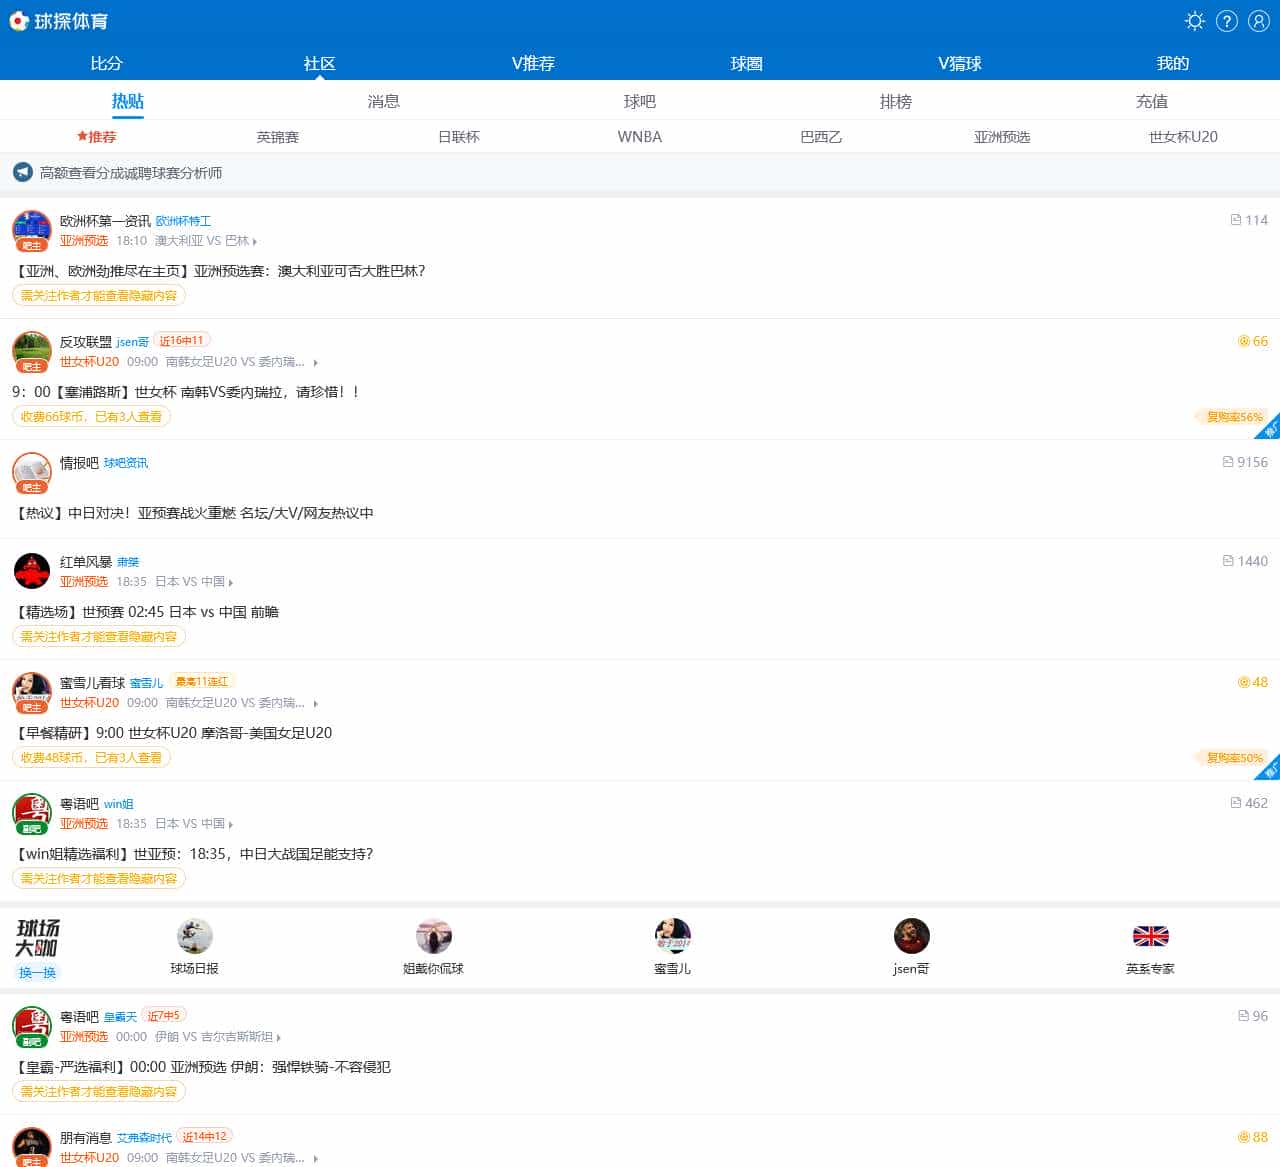The width and height of the screenshot is (1280, 1167).
Task: Open the 中日对决 hot discussion post
Action: point(195,513)
